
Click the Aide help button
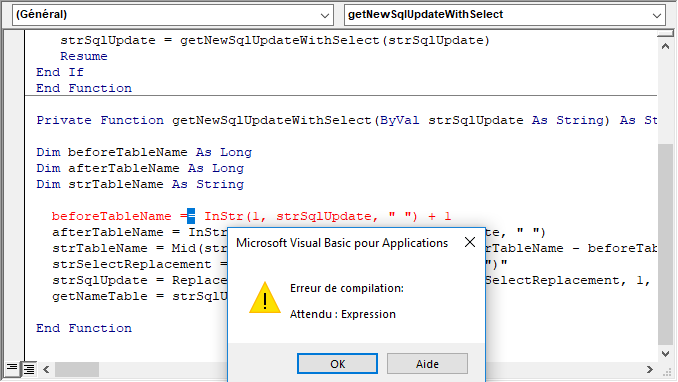click(427, 364)
